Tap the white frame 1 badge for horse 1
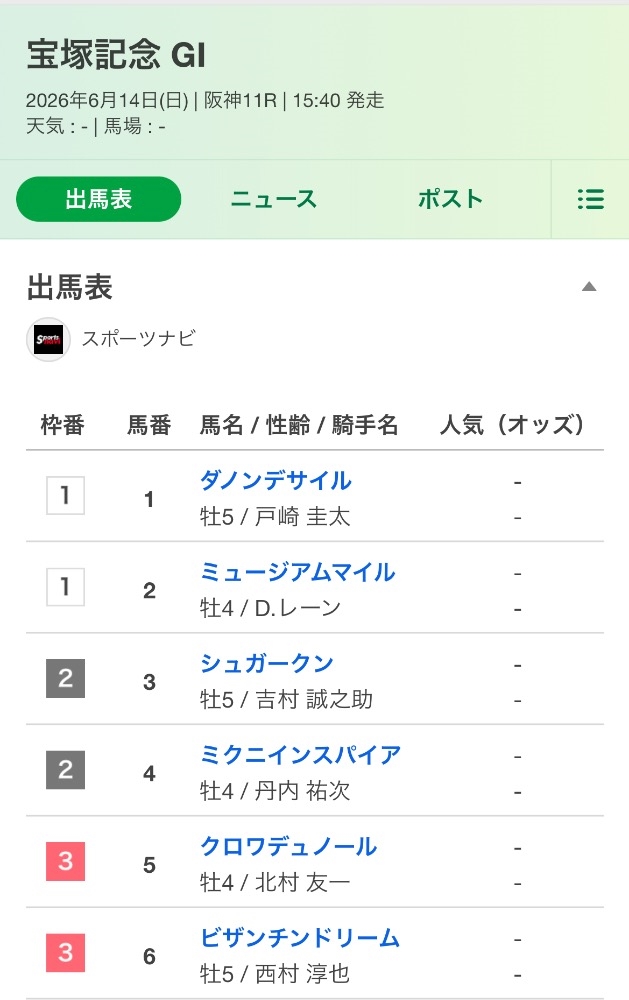 coord(65,496)
